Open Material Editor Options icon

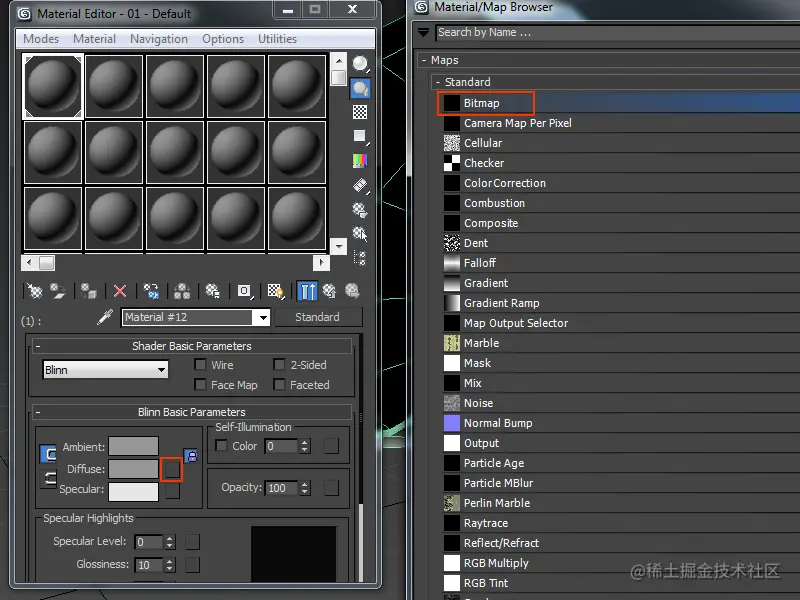pos(360,210)
